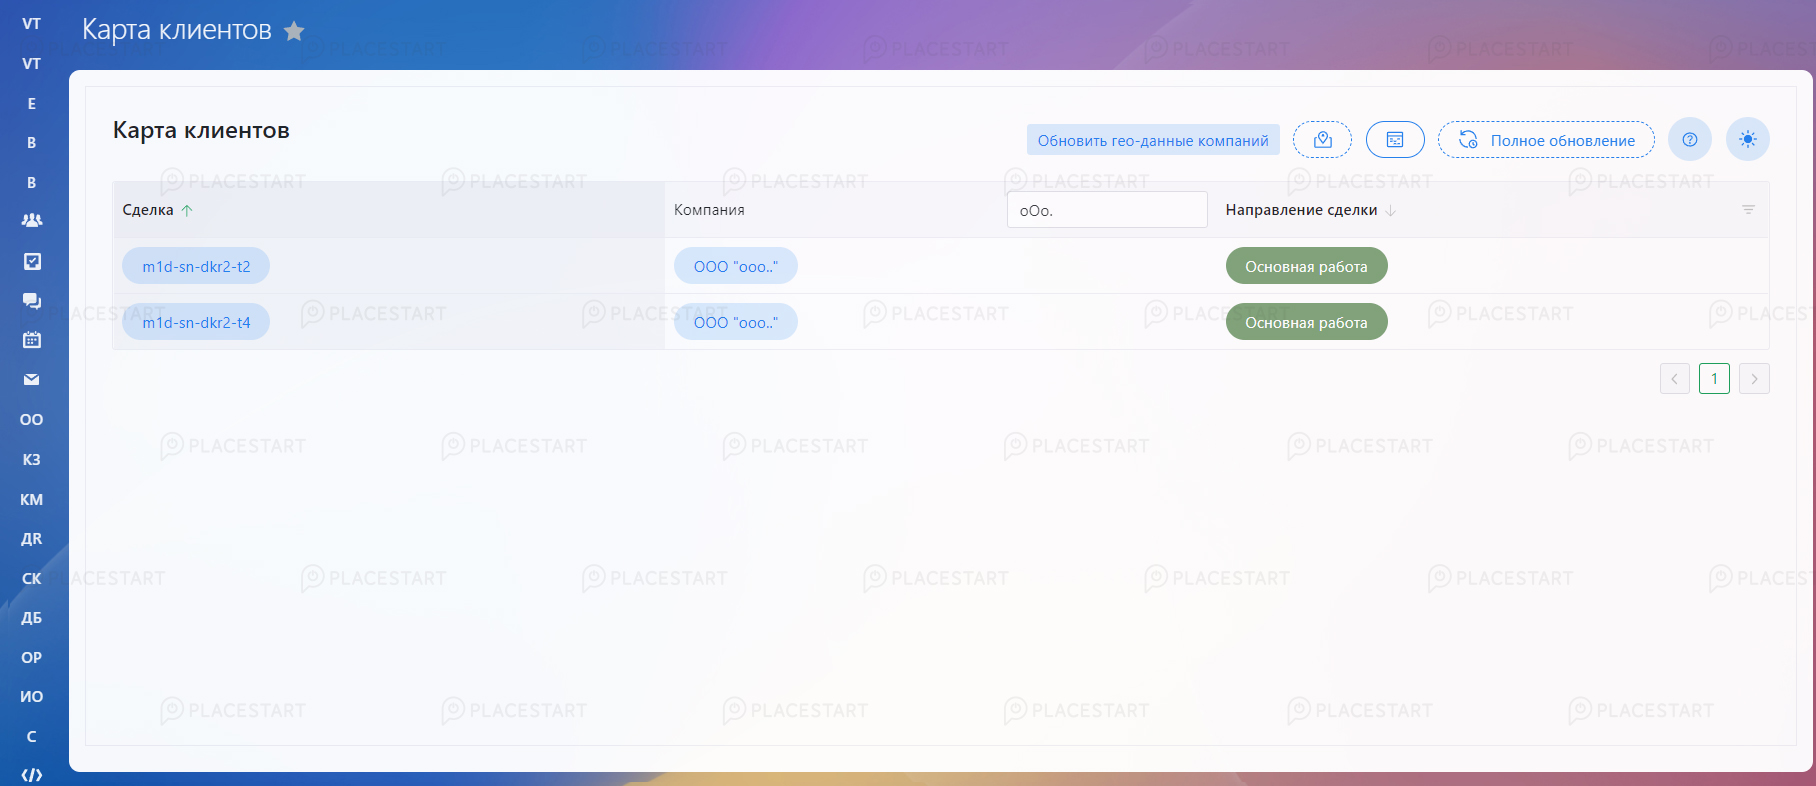Open the E sidebar item
Screen dimensions: 1816x786
click(32, 103)
